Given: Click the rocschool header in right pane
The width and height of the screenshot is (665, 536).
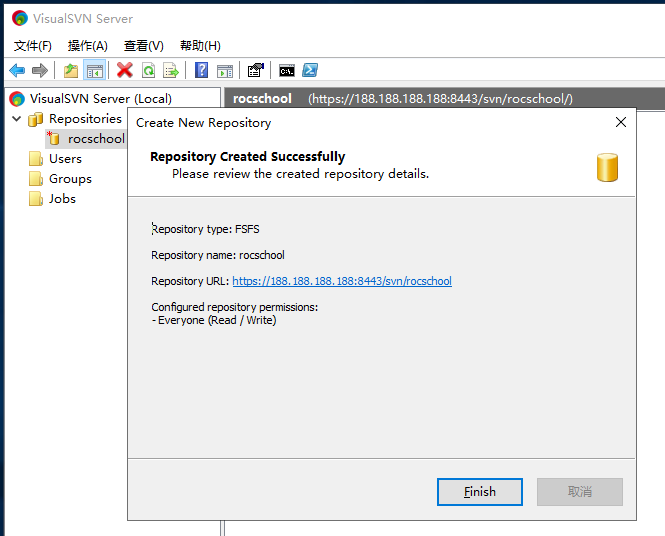Looking at the screenshot, I should click(x=262, y=98).
